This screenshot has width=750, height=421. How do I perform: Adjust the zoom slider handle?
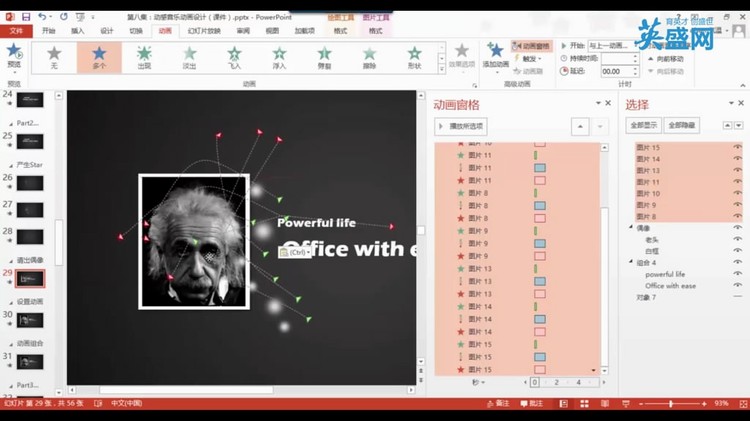671,404
